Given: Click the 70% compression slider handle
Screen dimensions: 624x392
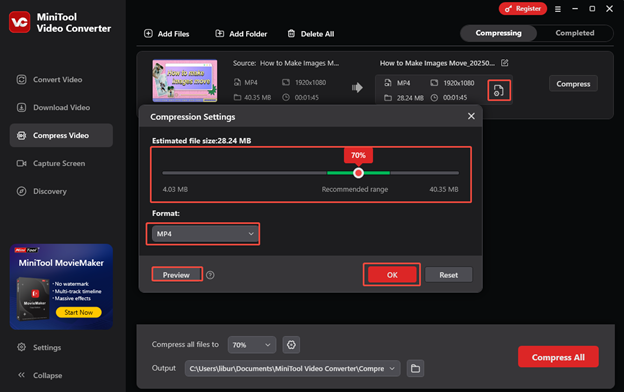Looking at the screenshot, I should tap(358, 173).
